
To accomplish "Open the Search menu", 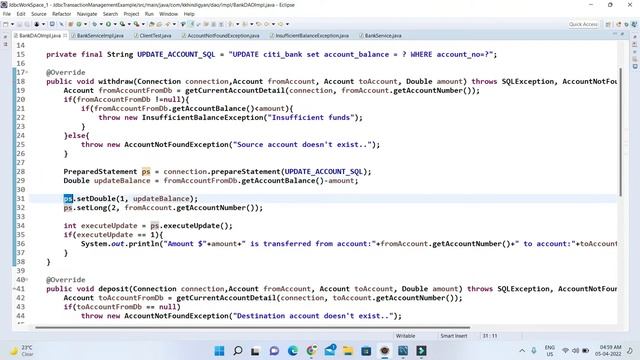I will (110, 14).
